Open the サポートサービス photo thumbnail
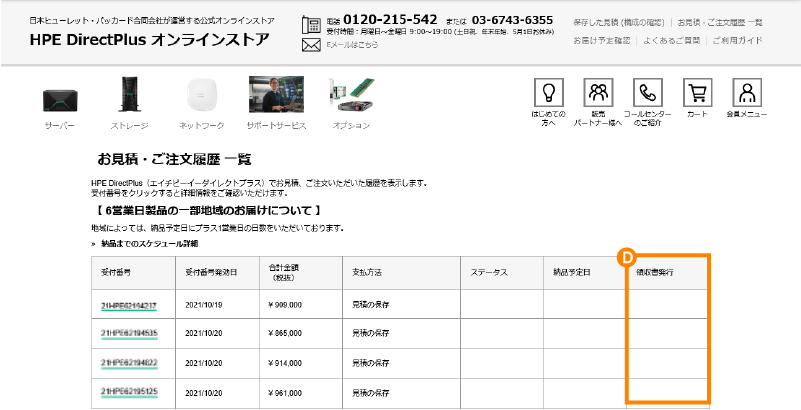Screen dimensions: 801x410 276,94
